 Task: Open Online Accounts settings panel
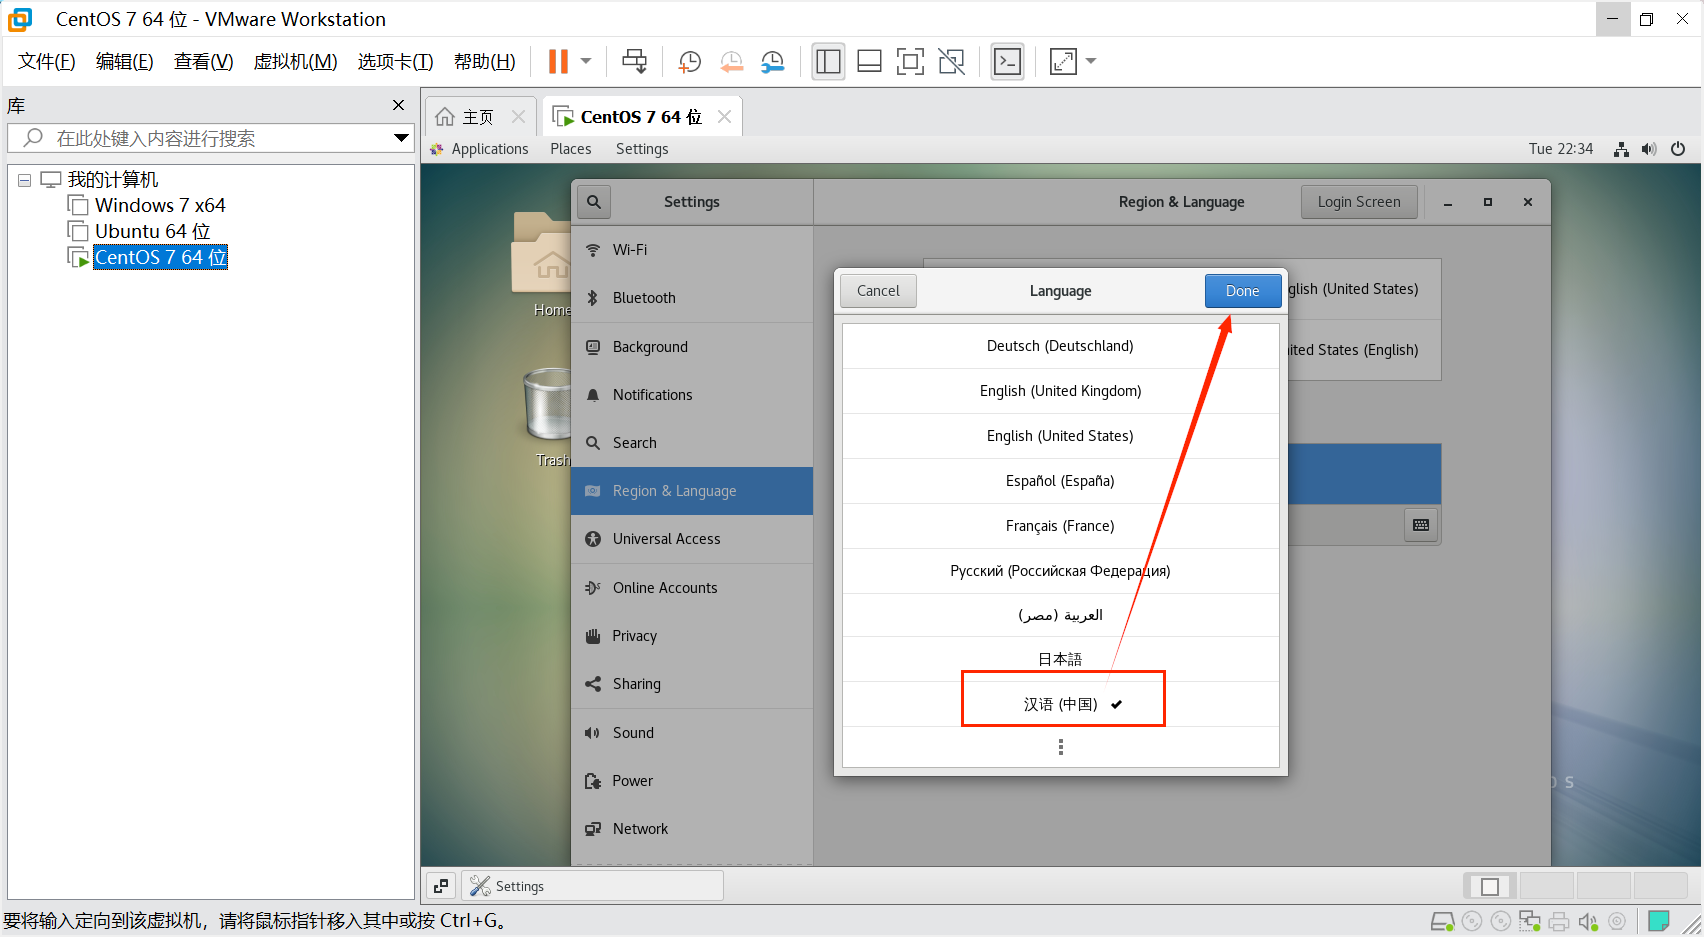(692, 588)
